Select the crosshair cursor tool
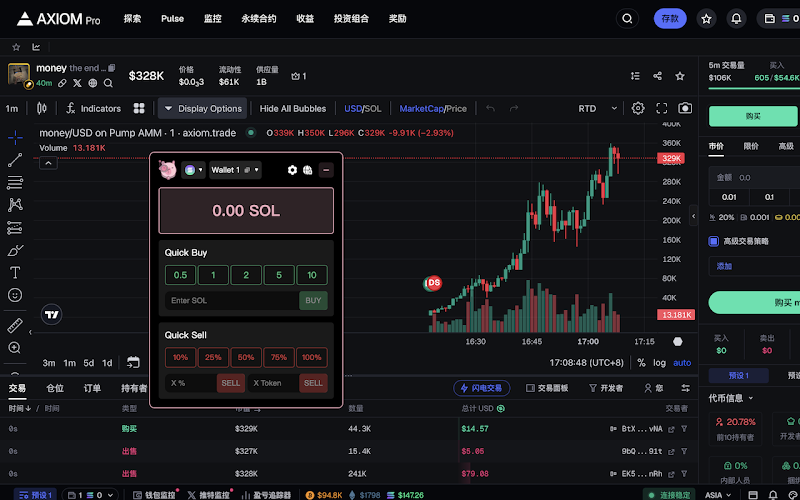 coord(15,137)
